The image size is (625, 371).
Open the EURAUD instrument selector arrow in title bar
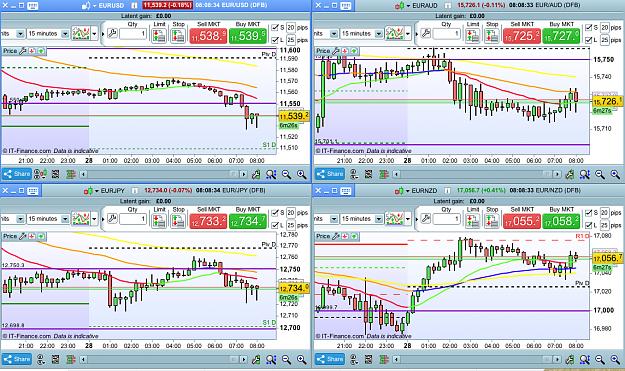408,6
